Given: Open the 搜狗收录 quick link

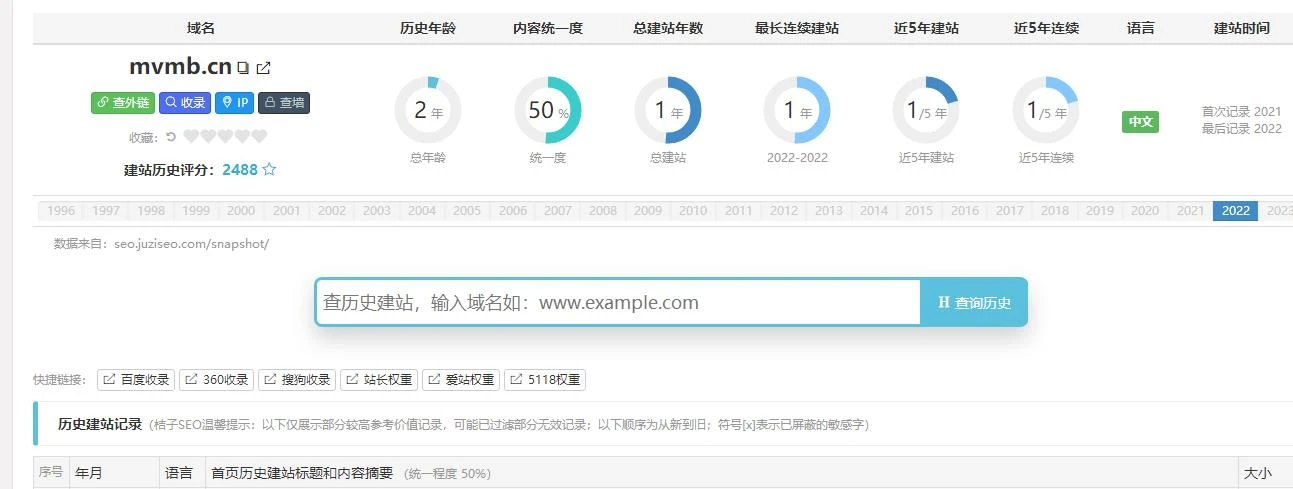Looking at the screenshot, I should tap(297, 380).
